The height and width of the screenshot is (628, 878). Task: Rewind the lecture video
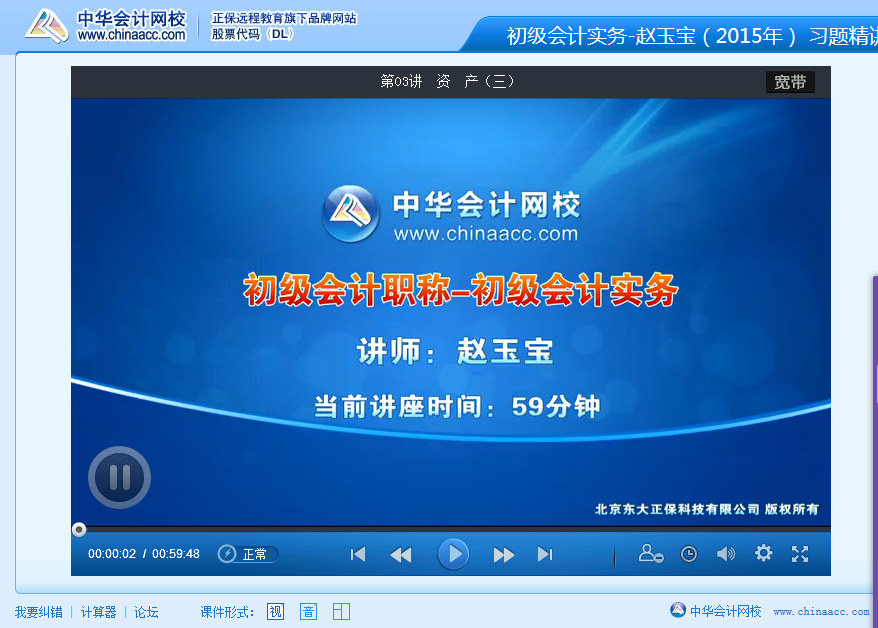click(401, 554)
